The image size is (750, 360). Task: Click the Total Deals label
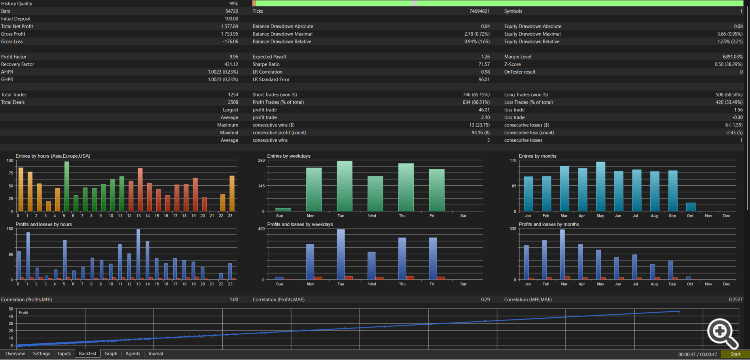14,102
